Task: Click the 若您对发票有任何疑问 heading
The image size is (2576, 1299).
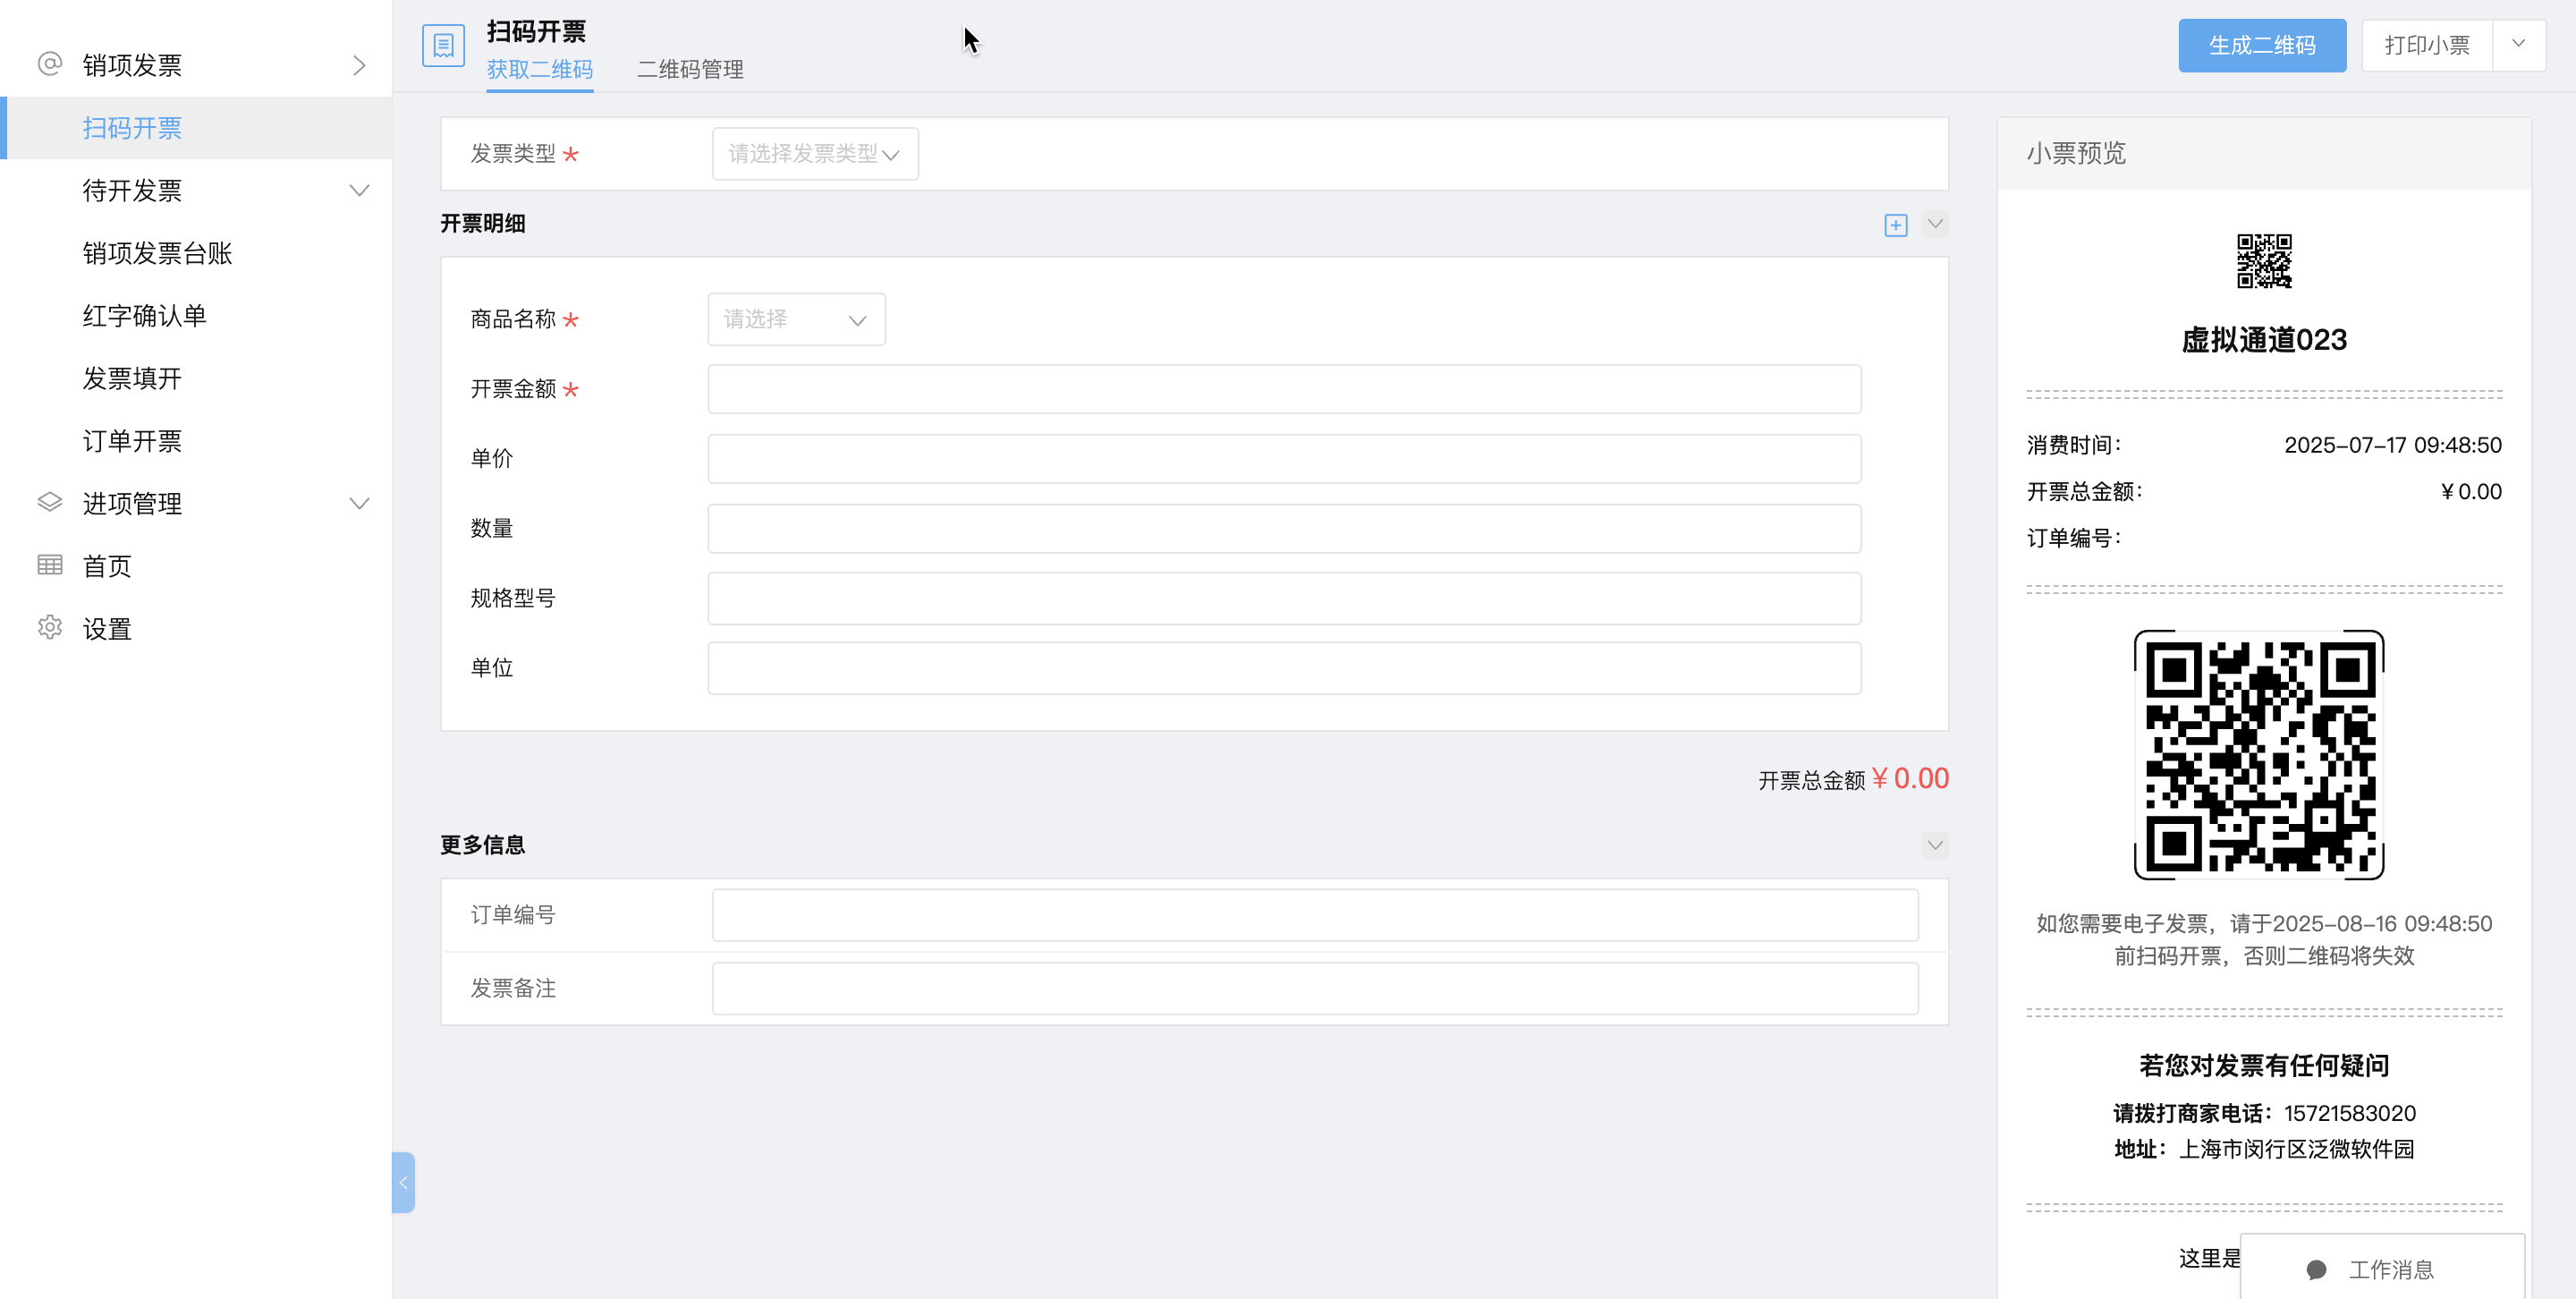Action: coord(2264,1066)
